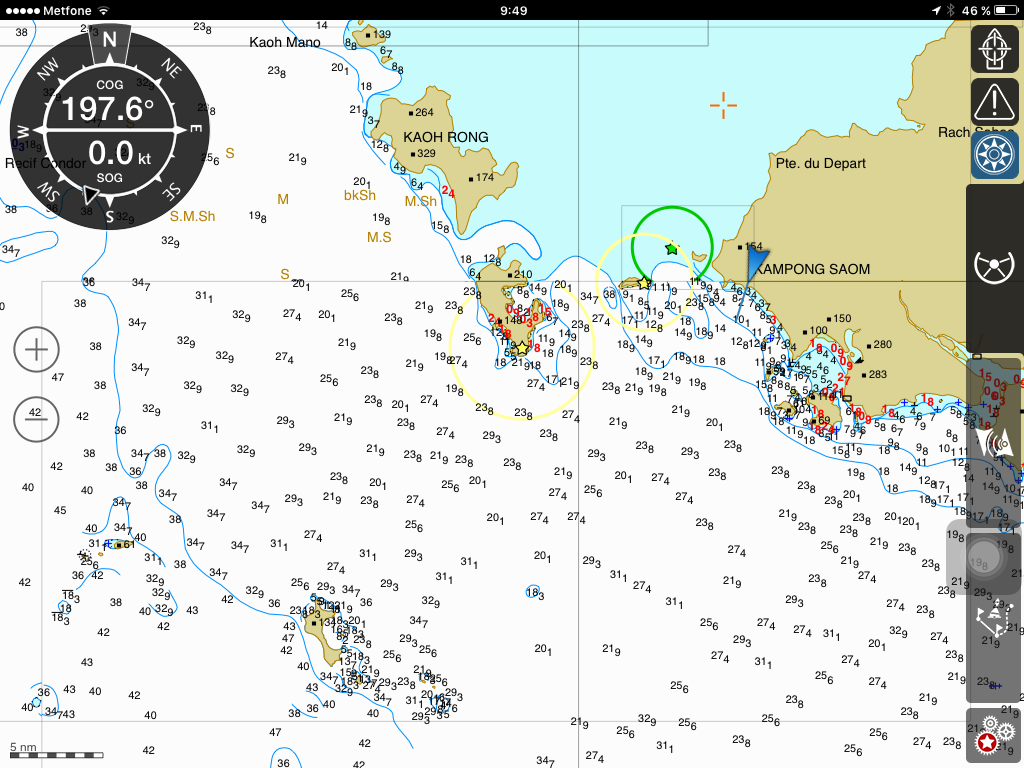
Task: Toggle the blue compass rose button
Action: click(x=994, y=154)
